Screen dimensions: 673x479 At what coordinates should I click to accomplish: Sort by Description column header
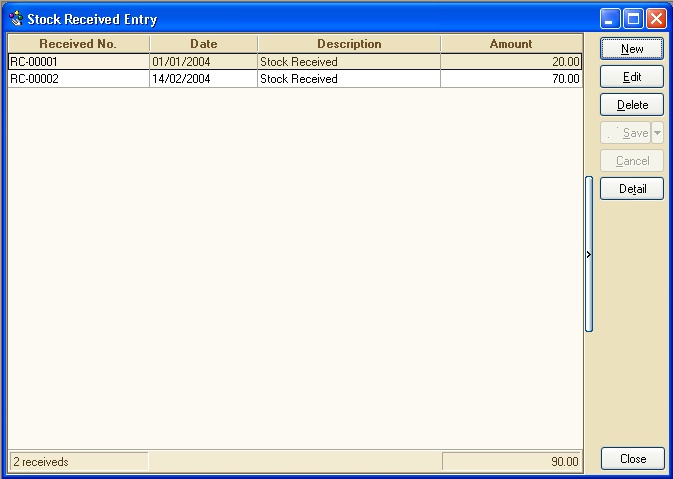[x=349, y=44]
